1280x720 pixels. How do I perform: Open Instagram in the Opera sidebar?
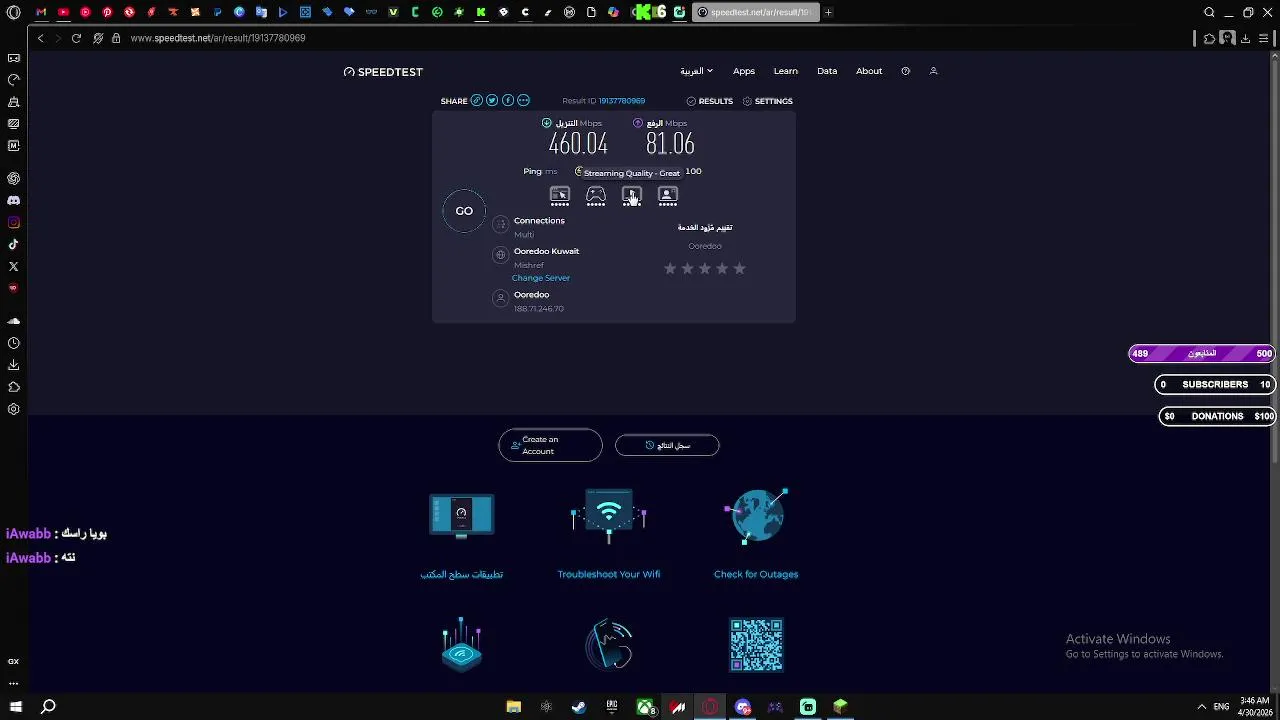(x=14, y=223)
